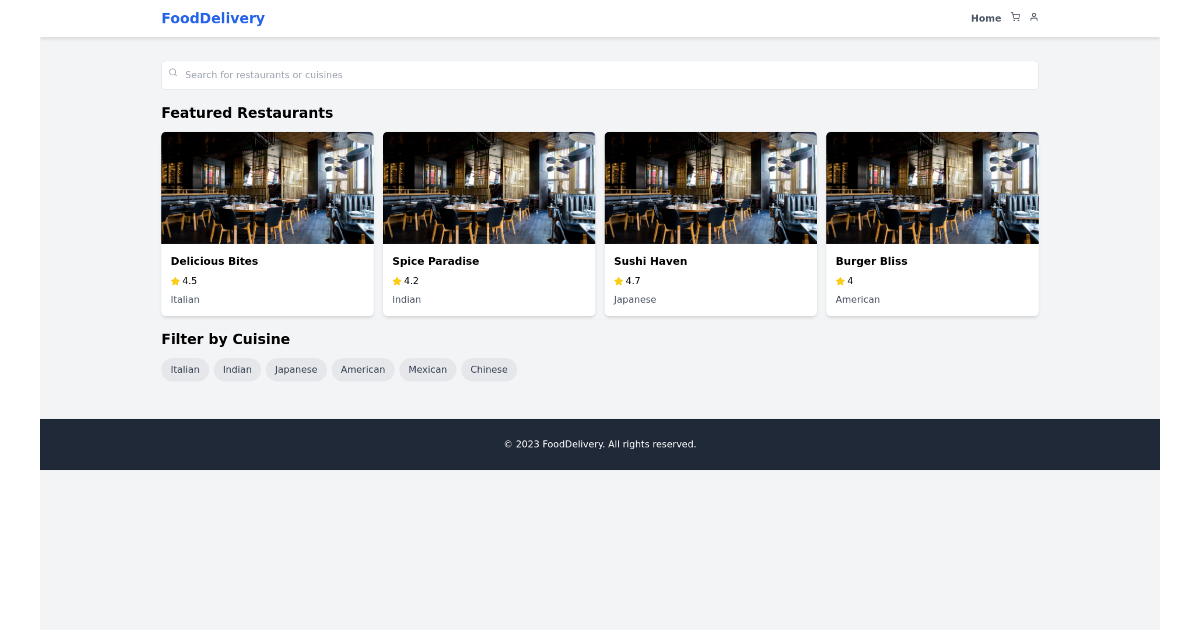Click the Burger Bliss restaurant photo
Image resolution: width=1200 pixels, height=630 pixels.
pyautogui.click(x=932, y=187)
